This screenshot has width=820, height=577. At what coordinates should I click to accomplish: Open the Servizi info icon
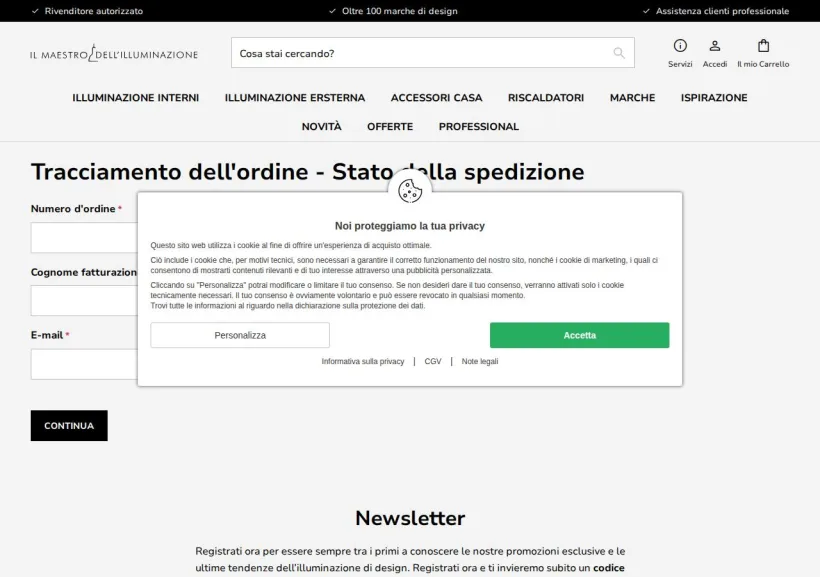[x=680, y=46]
